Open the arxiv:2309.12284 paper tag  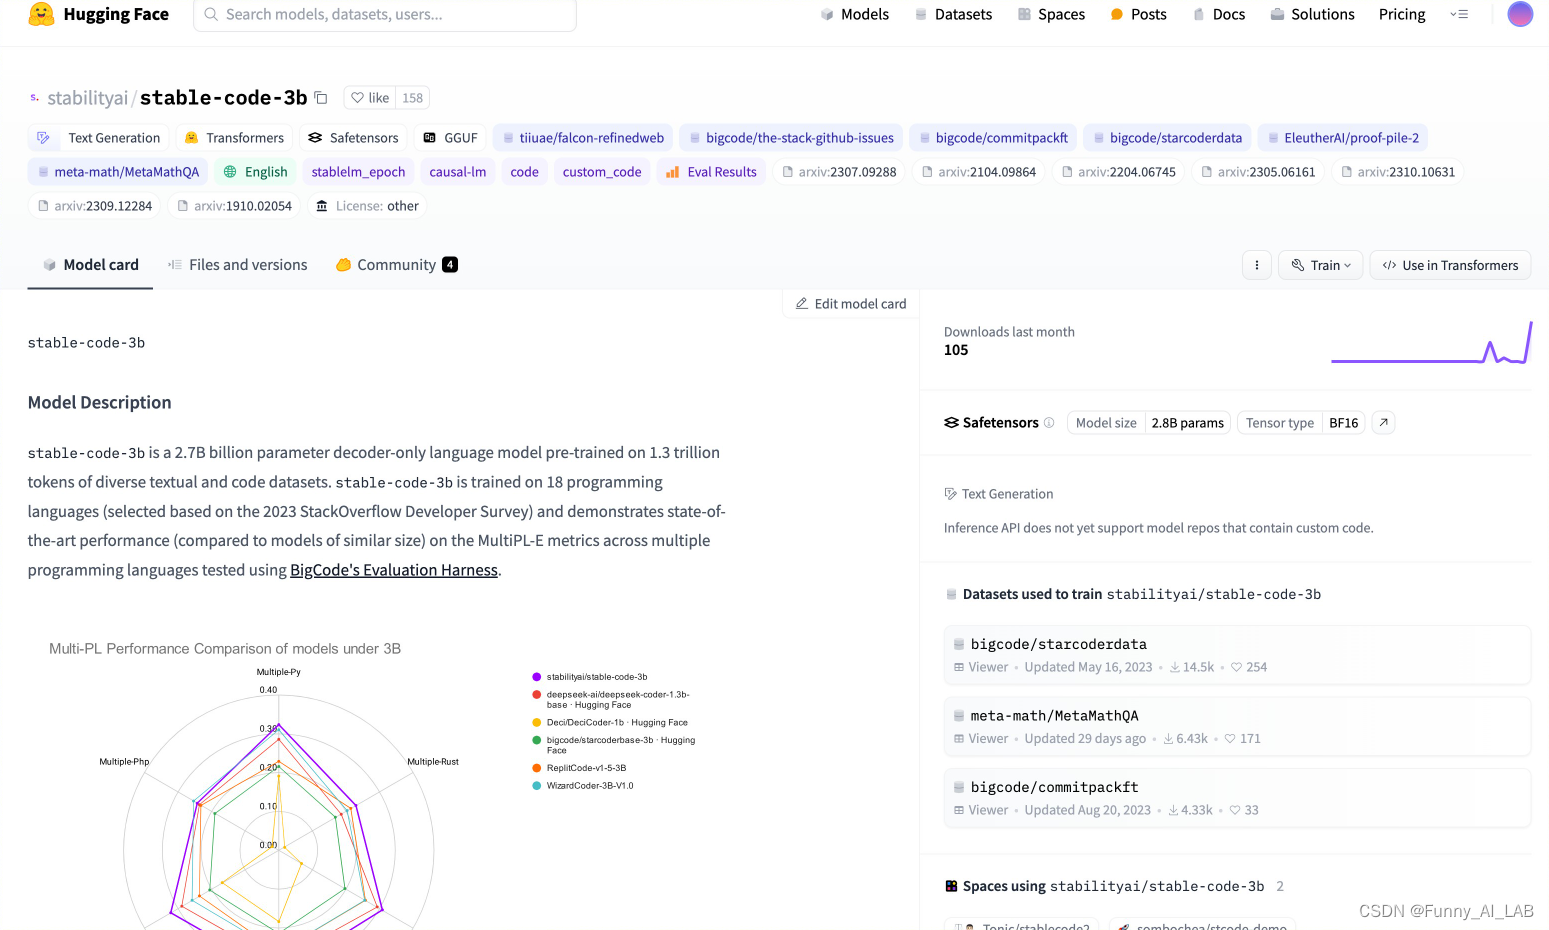click(94, 206)
